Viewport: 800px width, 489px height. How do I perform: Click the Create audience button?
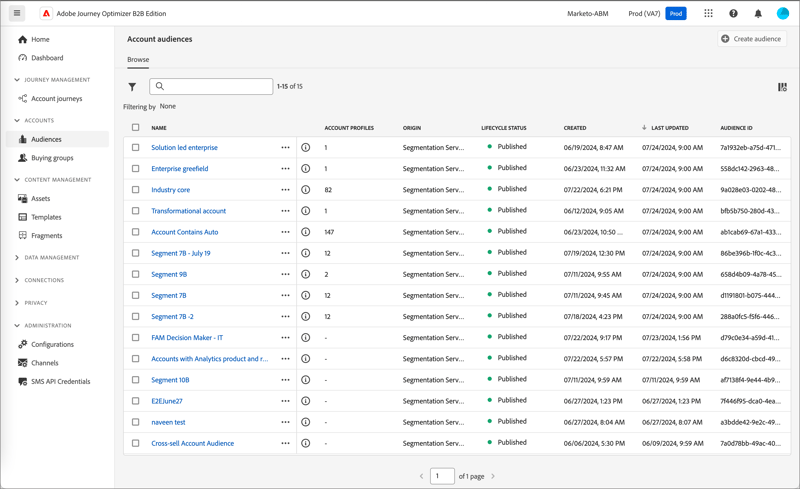pos(752,39)
